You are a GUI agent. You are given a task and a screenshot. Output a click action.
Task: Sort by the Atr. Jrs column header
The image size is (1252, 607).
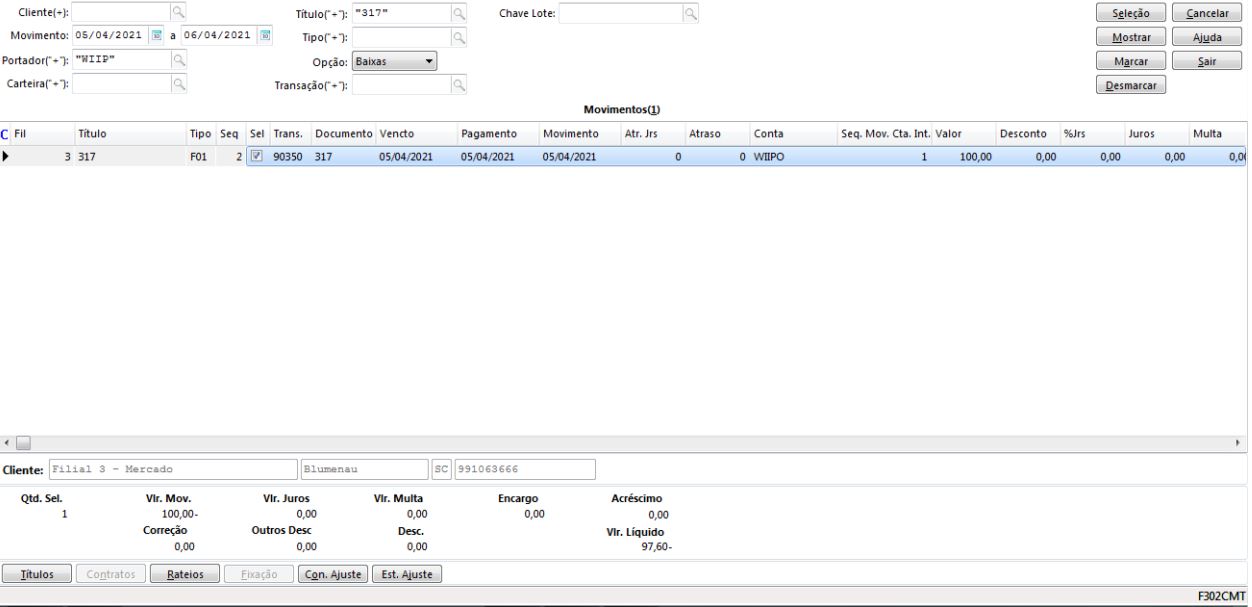coord(653,134)
